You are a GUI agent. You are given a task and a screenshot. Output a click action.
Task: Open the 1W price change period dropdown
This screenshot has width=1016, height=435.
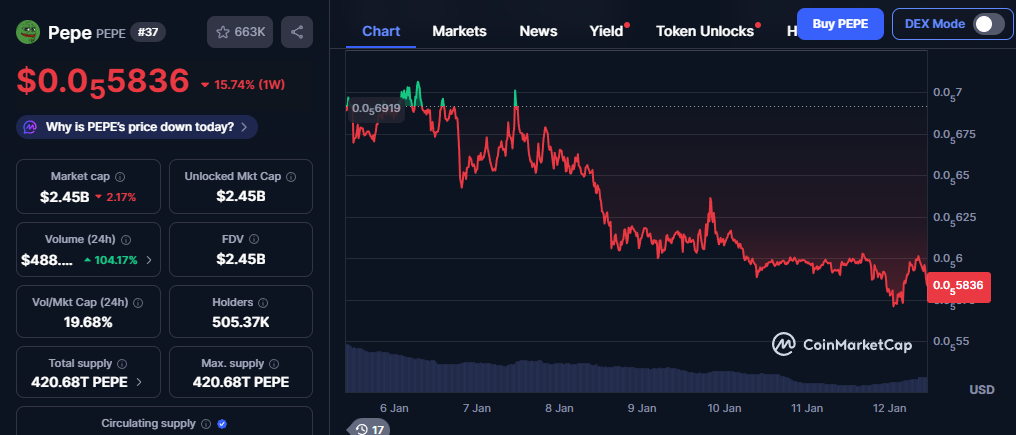(241, 85)
